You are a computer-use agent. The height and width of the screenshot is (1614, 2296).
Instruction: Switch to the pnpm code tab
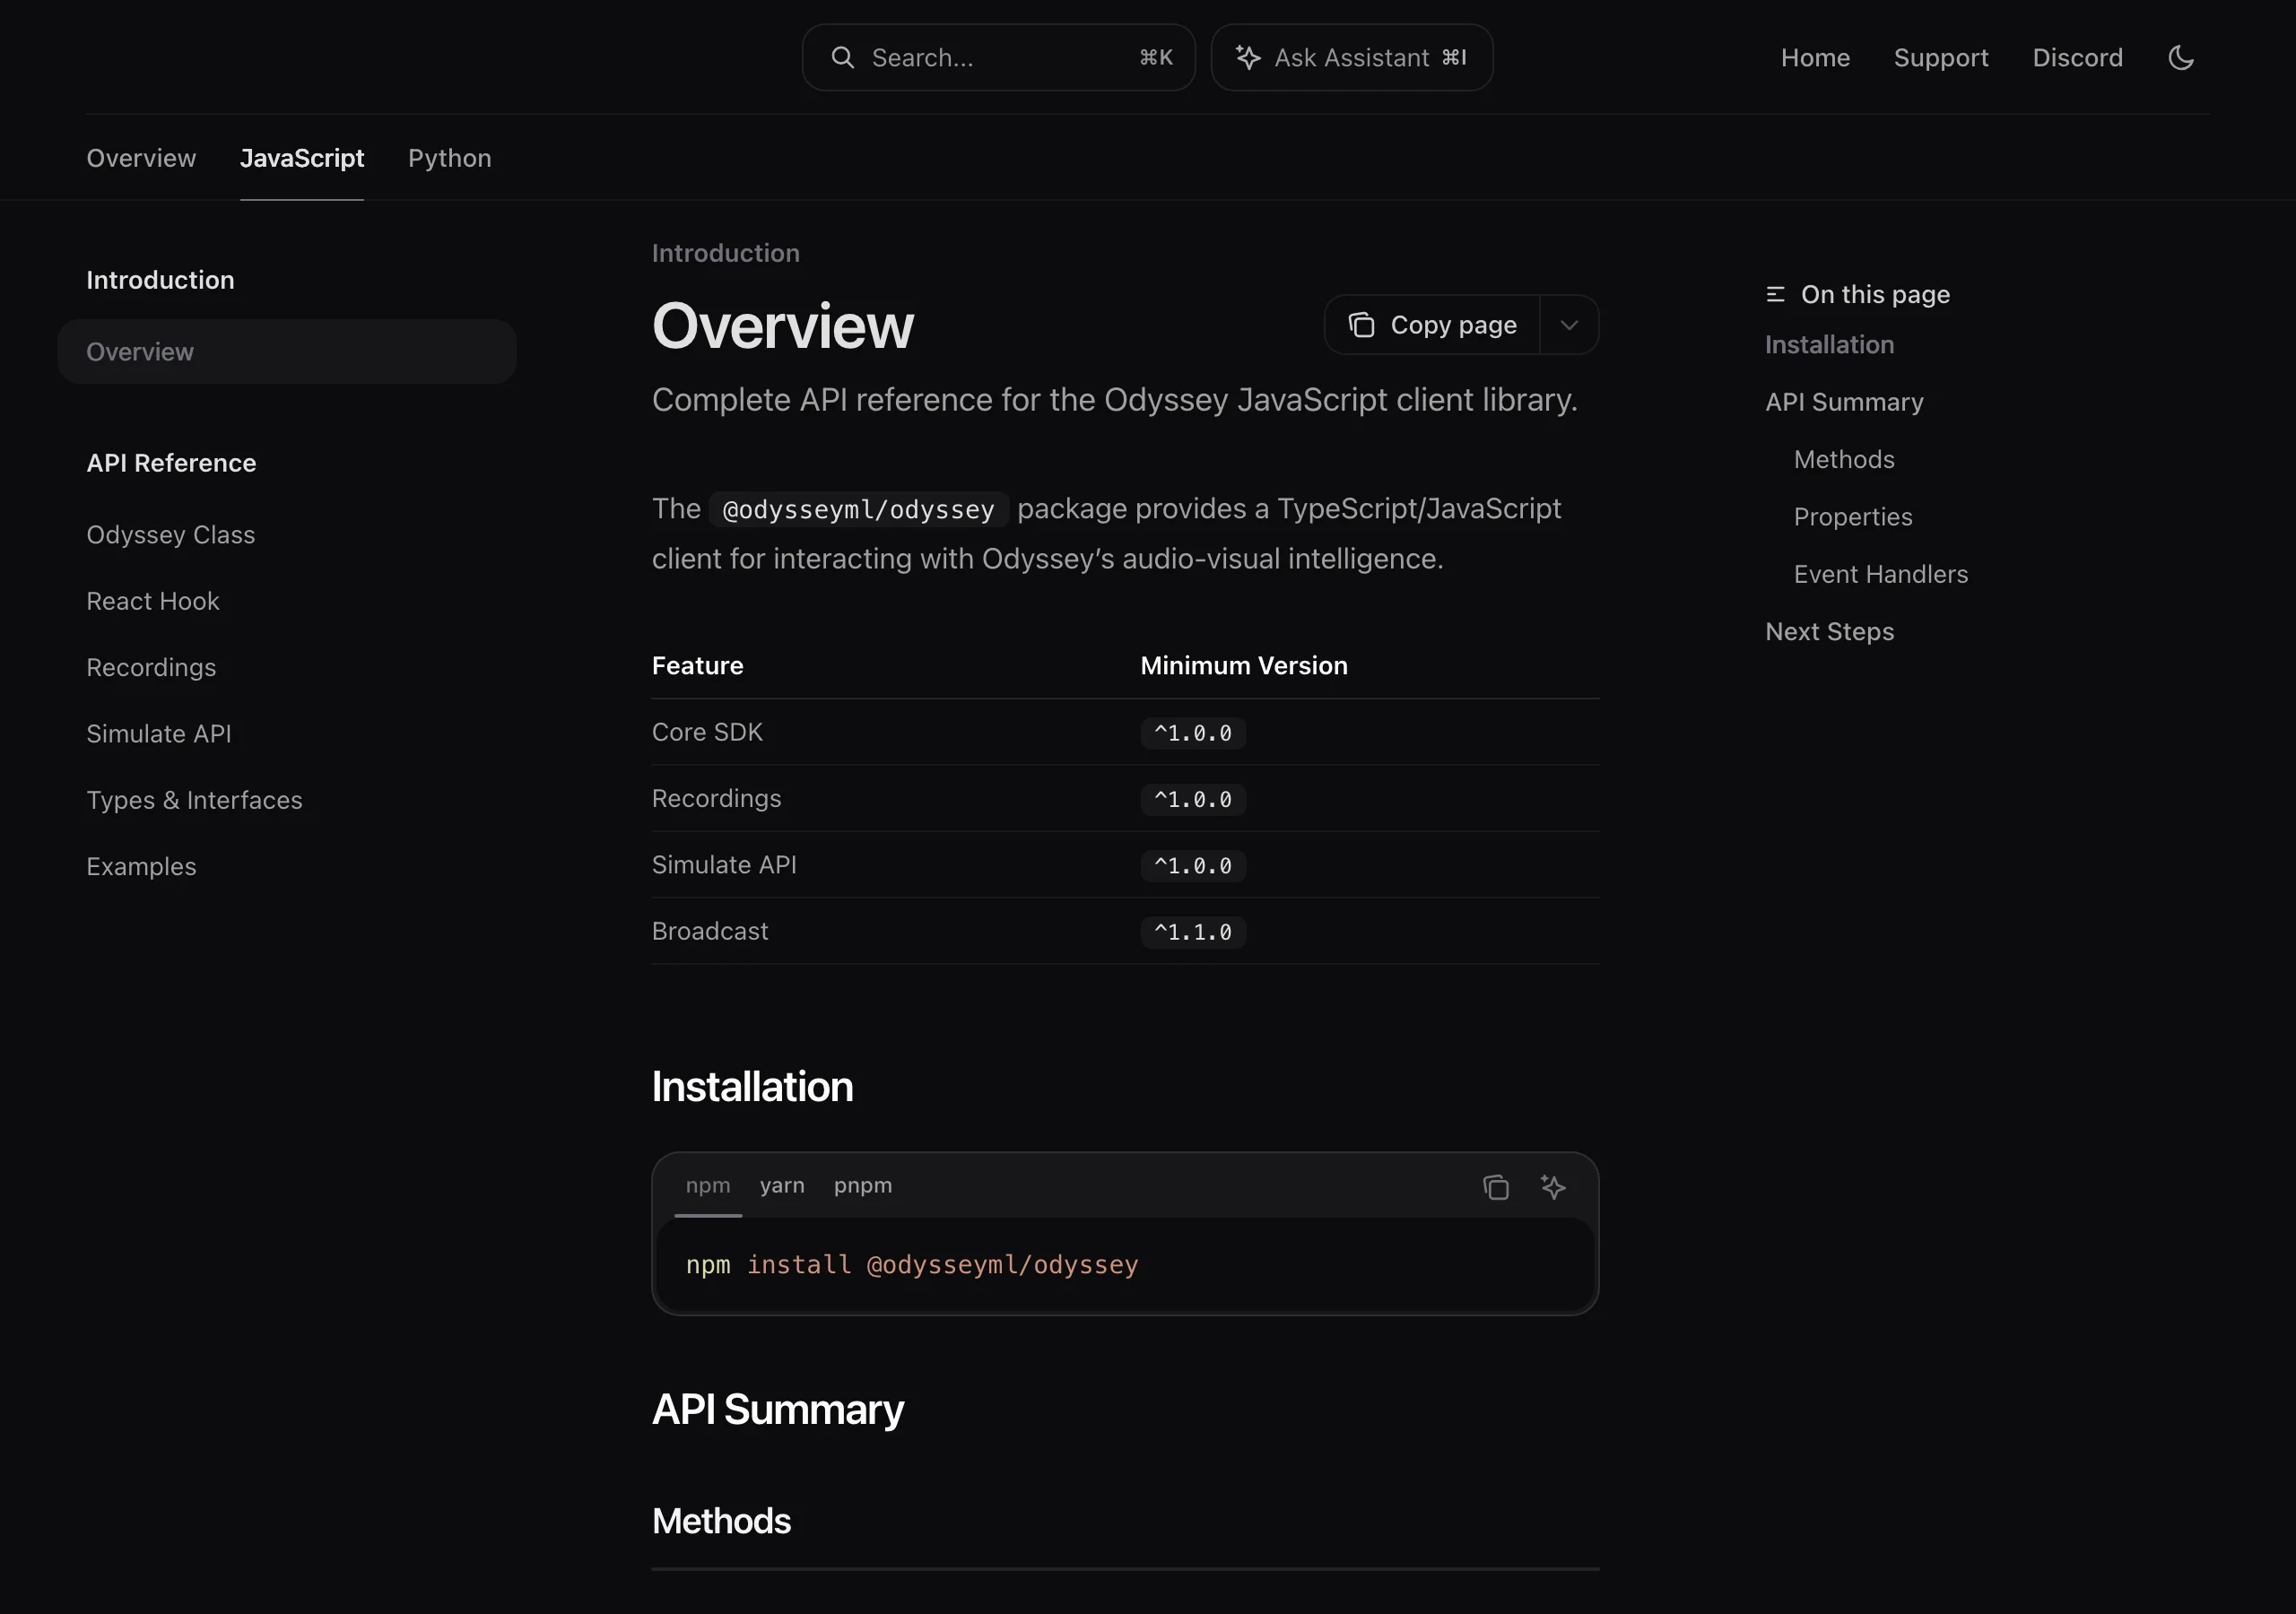pos(863,1186)
